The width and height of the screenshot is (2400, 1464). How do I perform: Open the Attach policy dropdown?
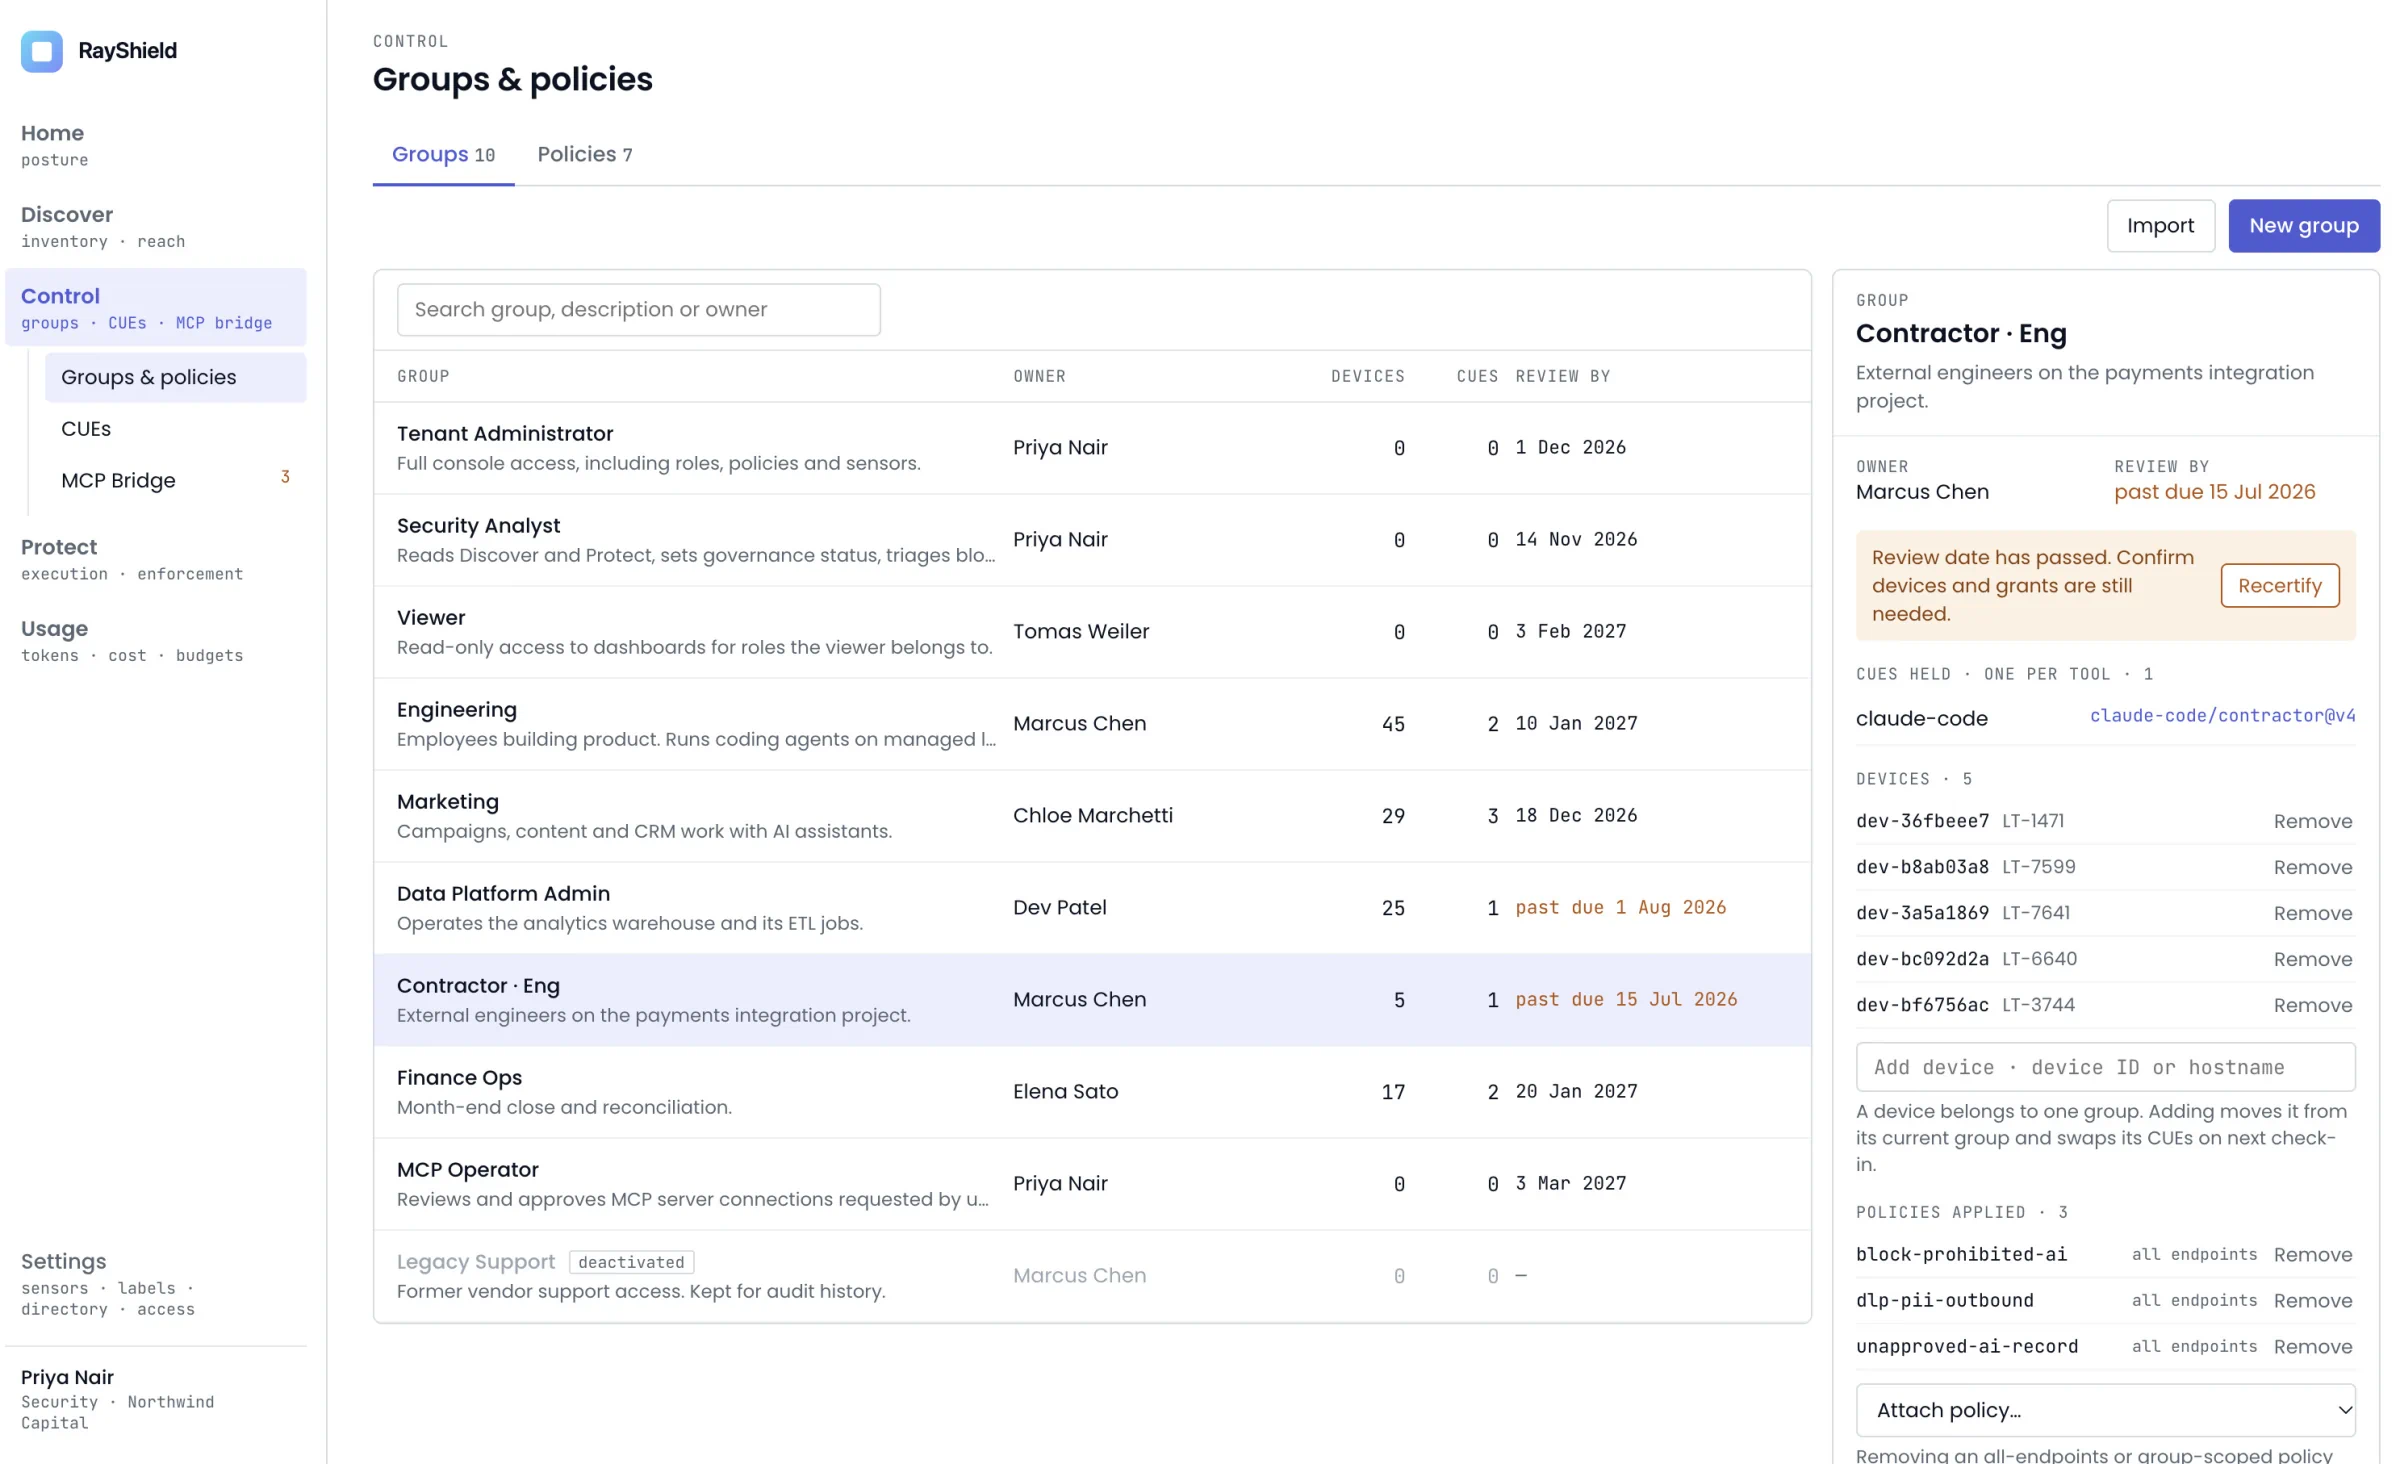click(2105, 1409)
